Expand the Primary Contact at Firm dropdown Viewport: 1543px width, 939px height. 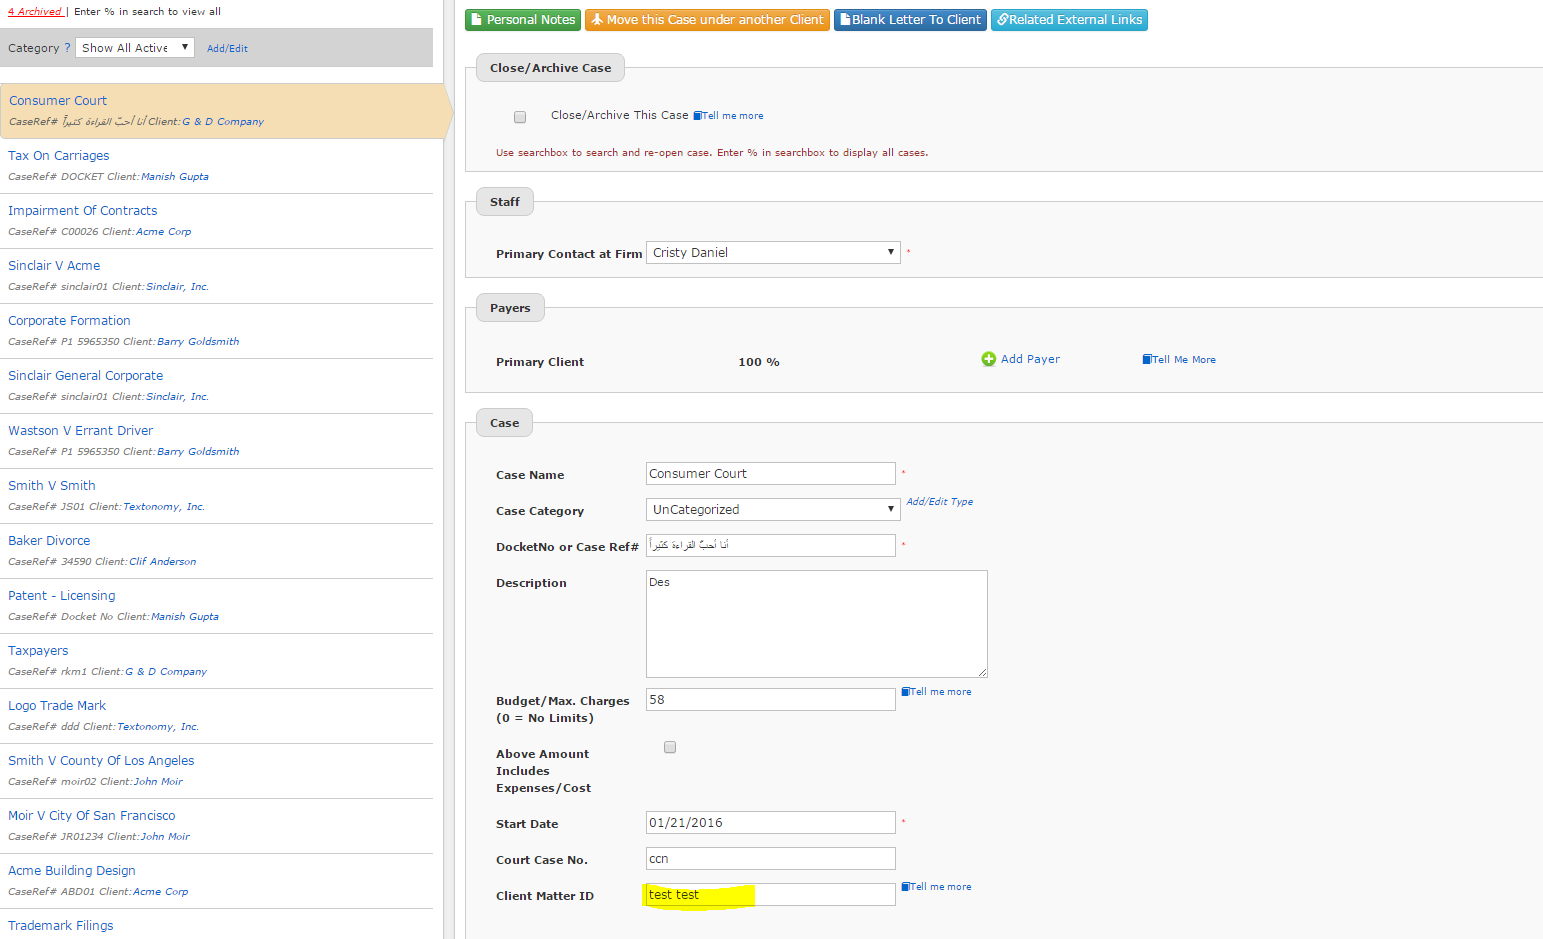773,253
